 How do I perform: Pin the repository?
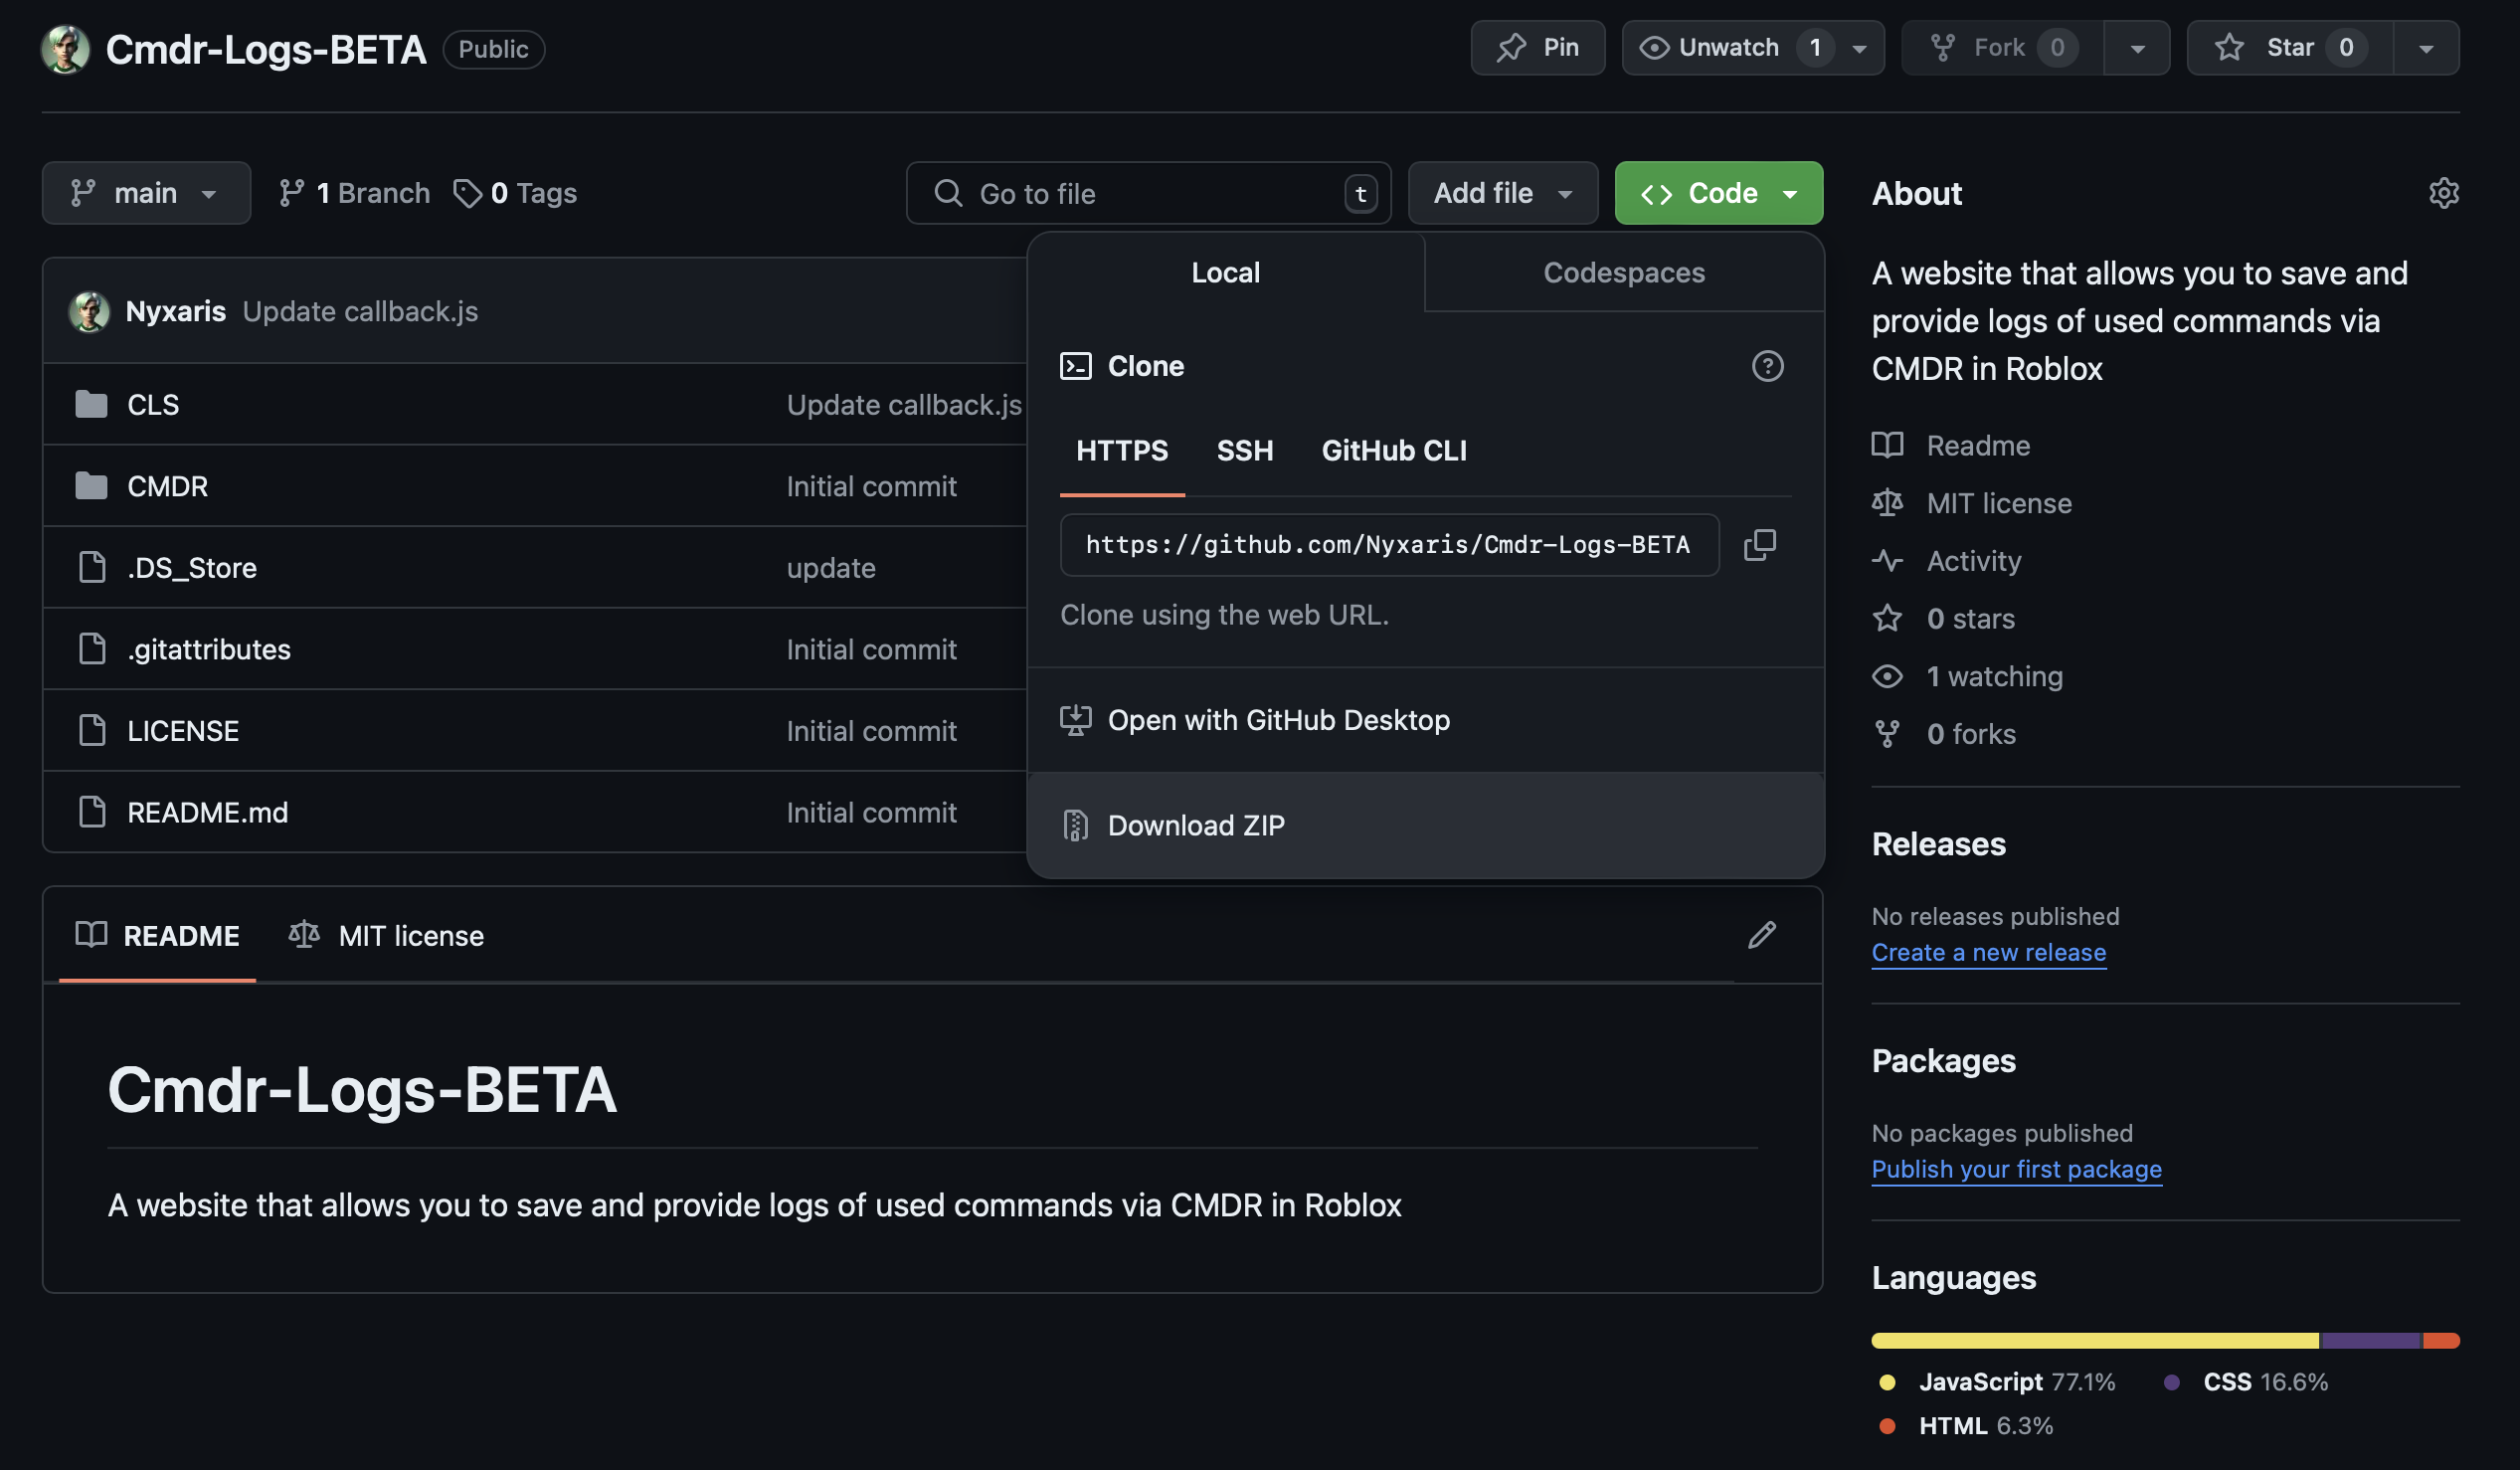(1537, 47)
